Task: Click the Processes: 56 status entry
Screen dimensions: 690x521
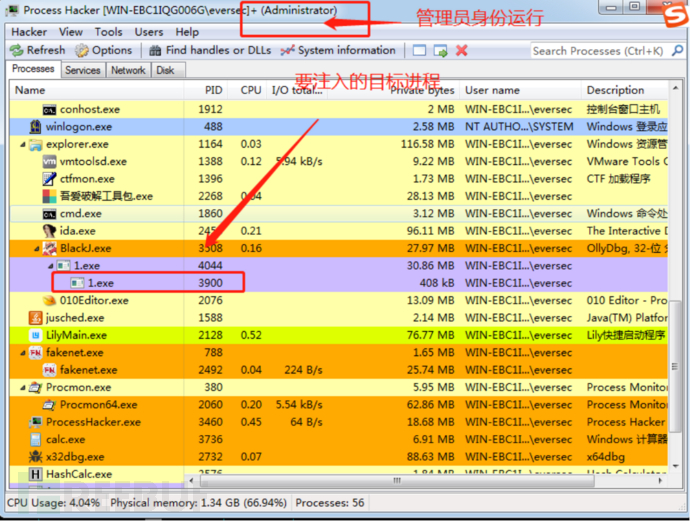Action: pyautogui.click(x=330, y=503)
